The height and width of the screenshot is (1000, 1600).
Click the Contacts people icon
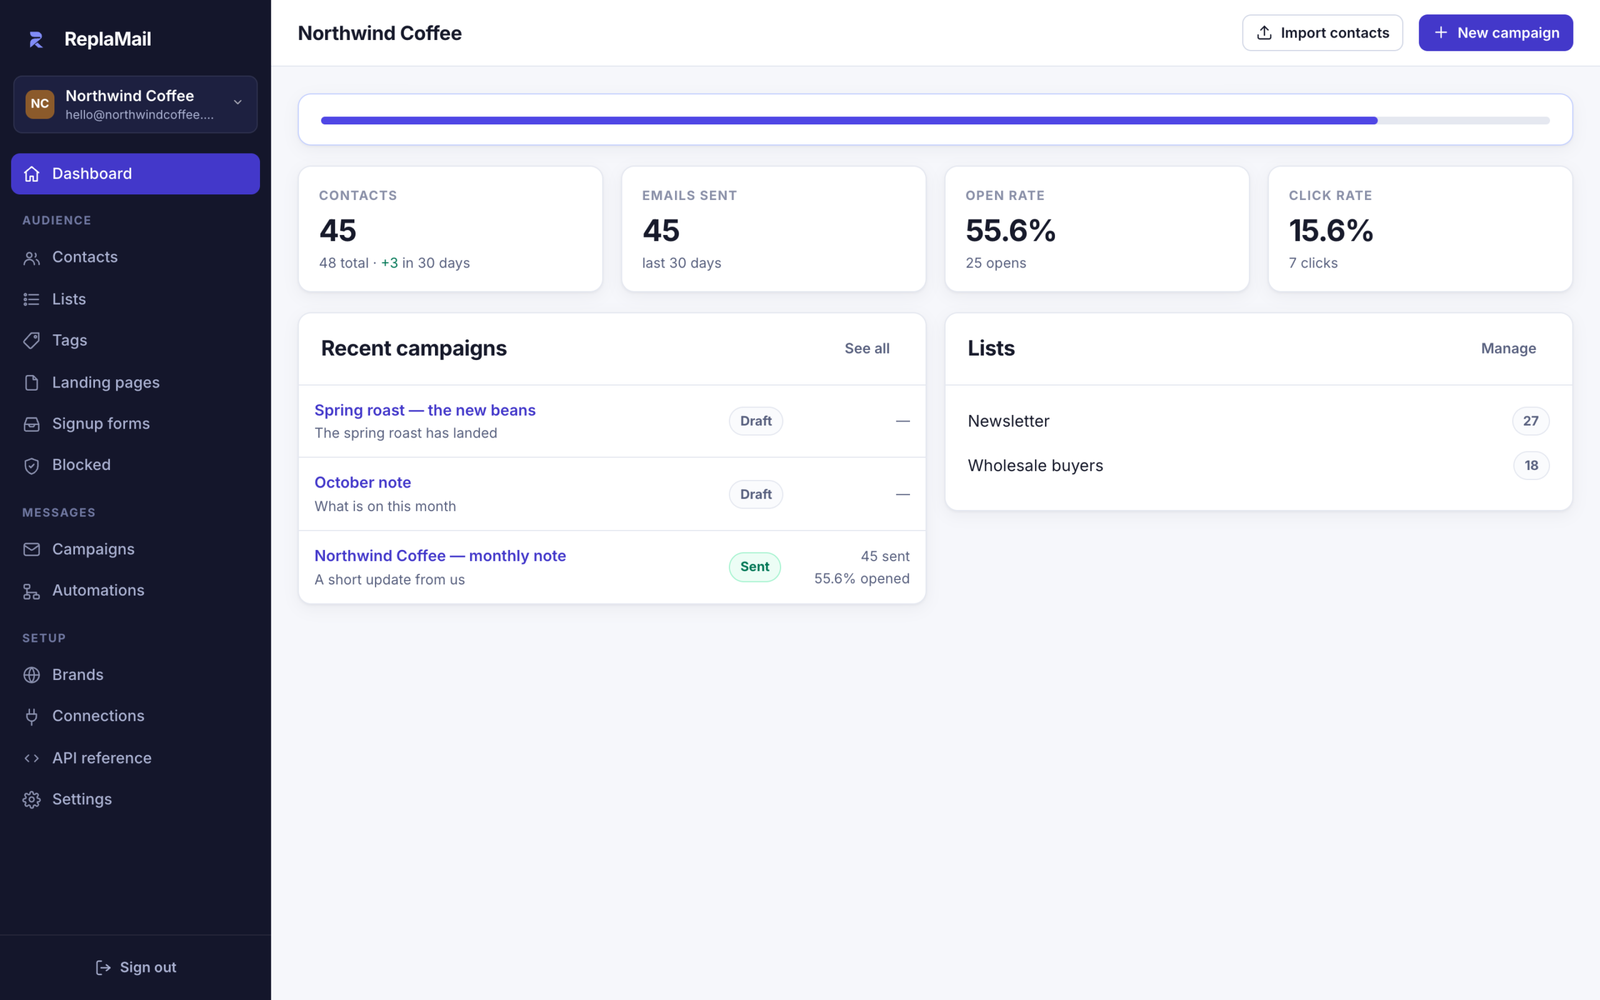pyautogui.click(x=32, y=258)
